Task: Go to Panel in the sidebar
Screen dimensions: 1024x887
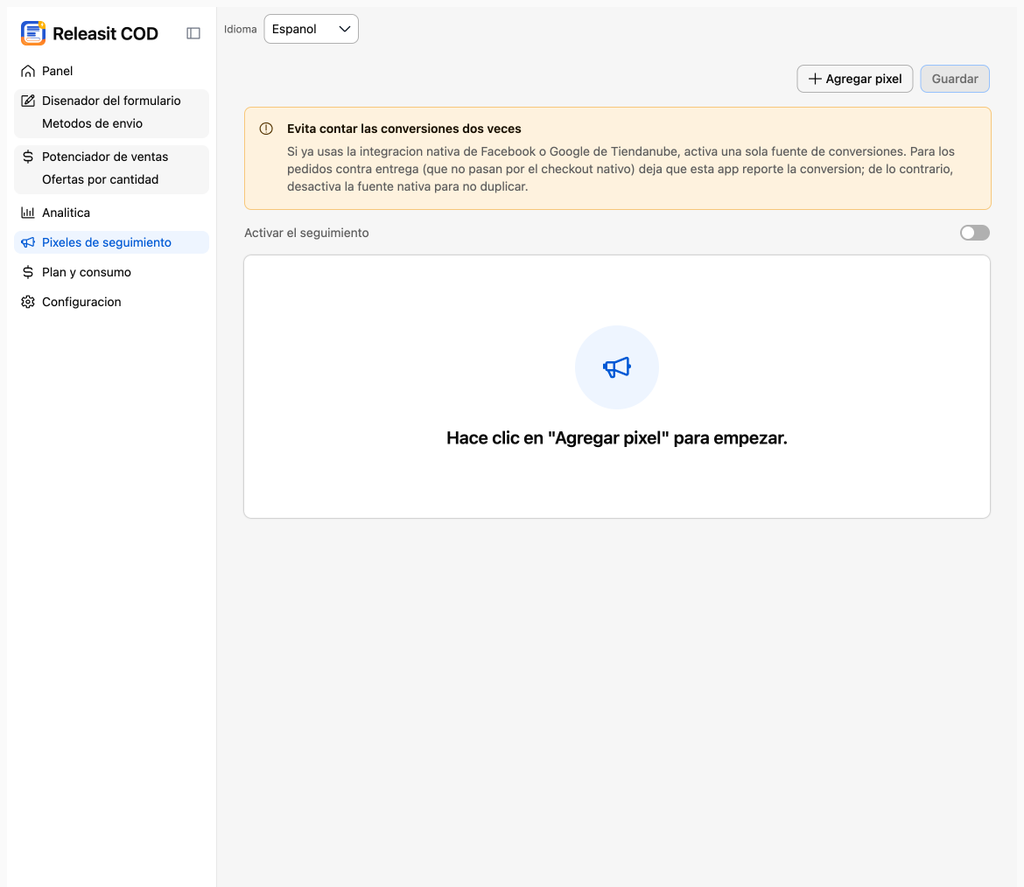Action: click(x=111, y=71)
